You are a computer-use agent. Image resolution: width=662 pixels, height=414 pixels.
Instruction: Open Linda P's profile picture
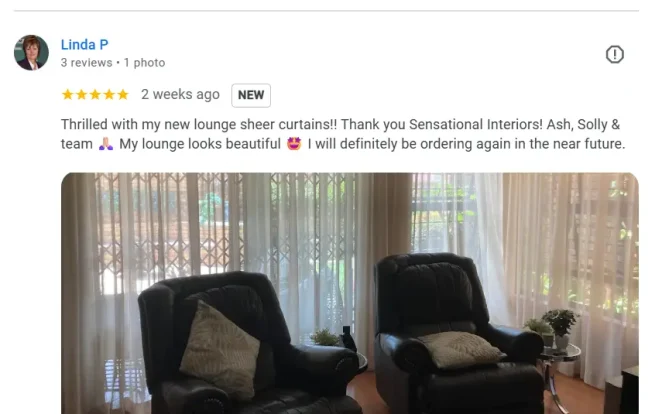(x=31, y=53)
